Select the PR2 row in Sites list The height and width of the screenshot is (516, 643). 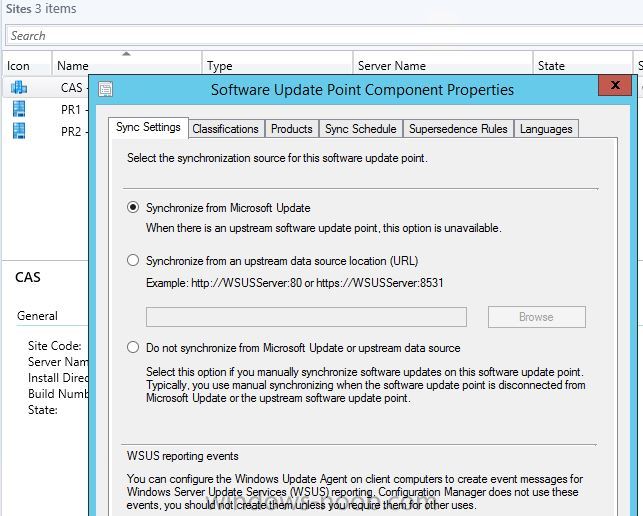click(45, 131)
